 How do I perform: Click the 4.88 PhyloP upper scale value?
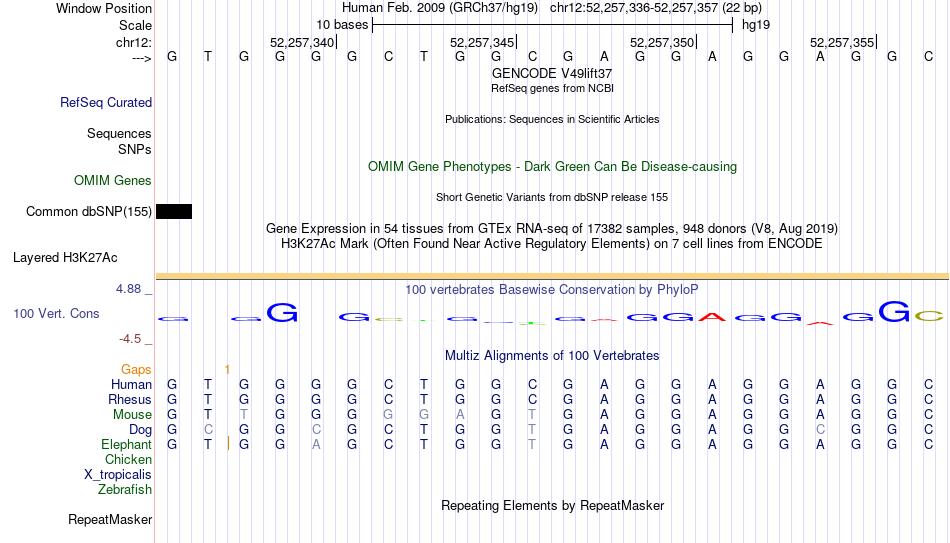[128, 289]
